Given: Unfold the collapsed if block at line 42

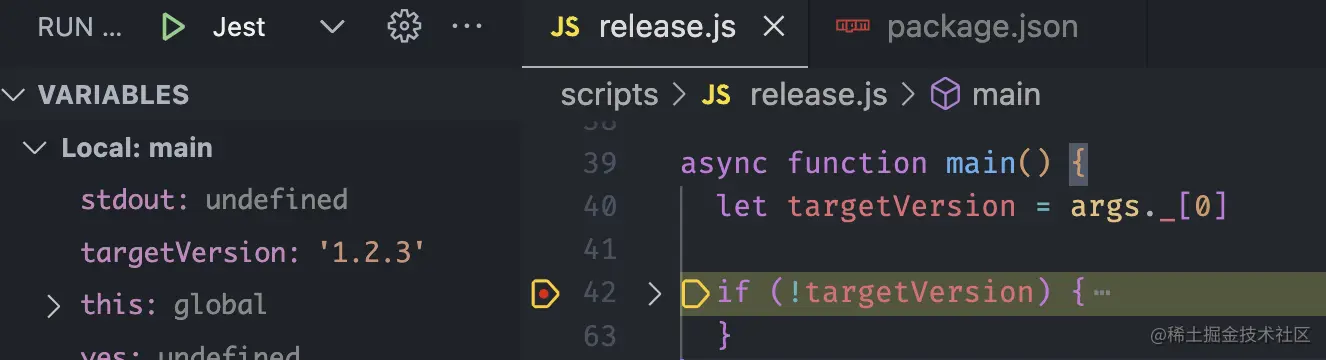Looking at the screenshot, I should tap(655, 293).
